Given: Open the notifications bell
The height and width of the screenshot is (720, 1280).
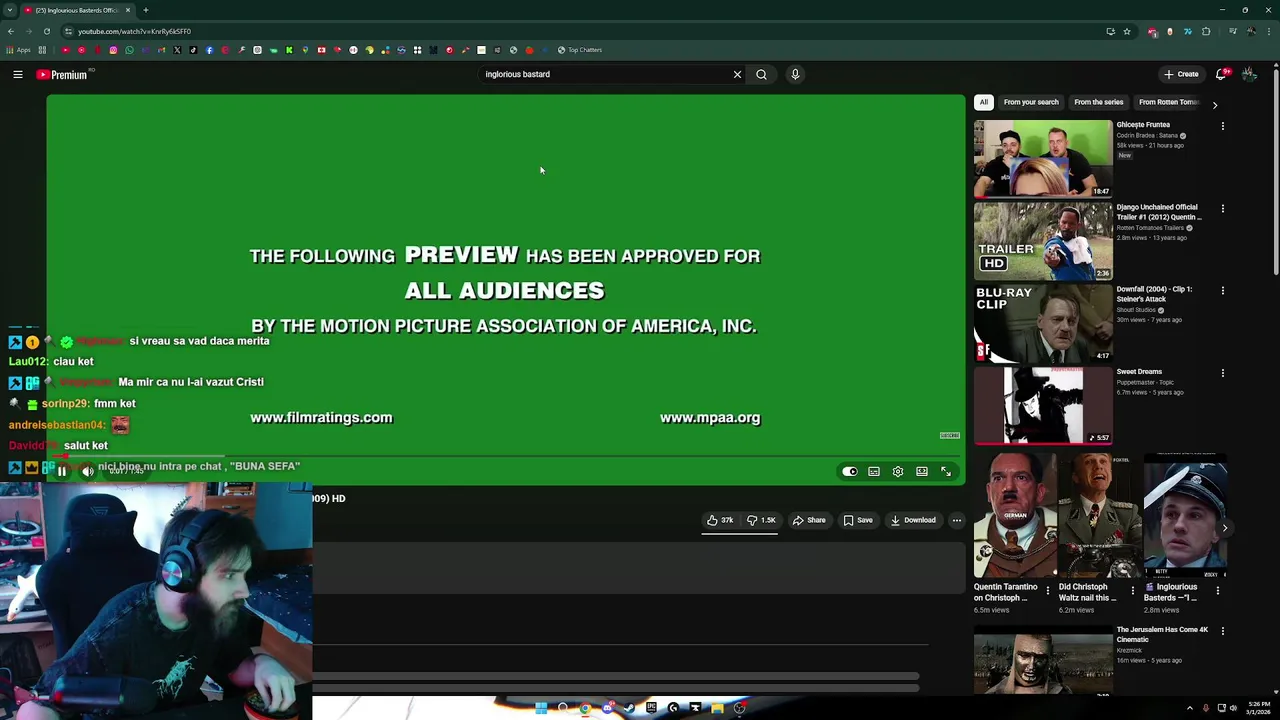Looking at the screenshot, I should click(x=1221, y=74).
